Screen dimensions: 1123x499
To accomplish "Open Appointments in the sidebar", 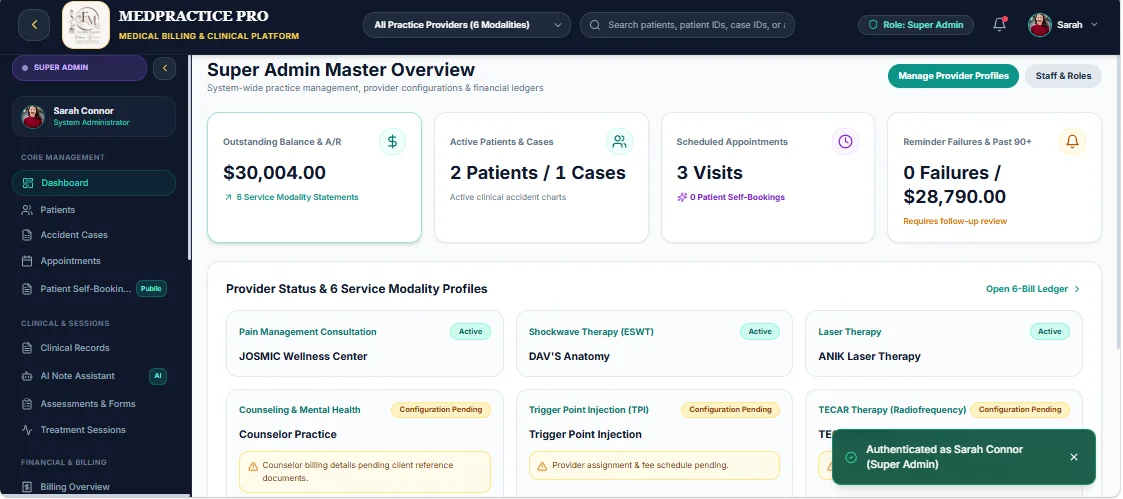I will tap(94, 261).
